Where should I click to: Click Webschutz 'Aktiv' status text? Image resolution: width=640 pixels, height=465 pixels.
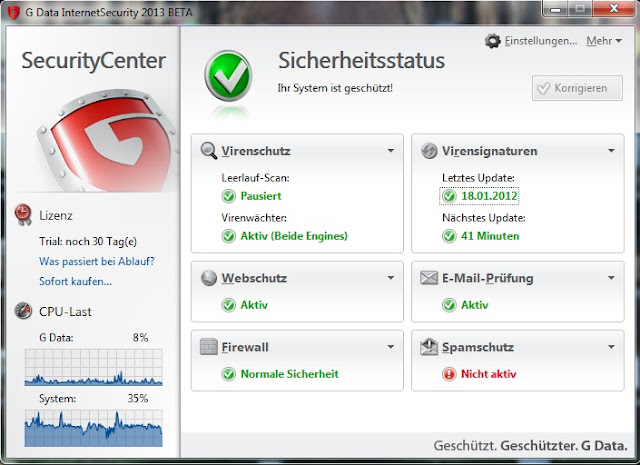[254, 305]
